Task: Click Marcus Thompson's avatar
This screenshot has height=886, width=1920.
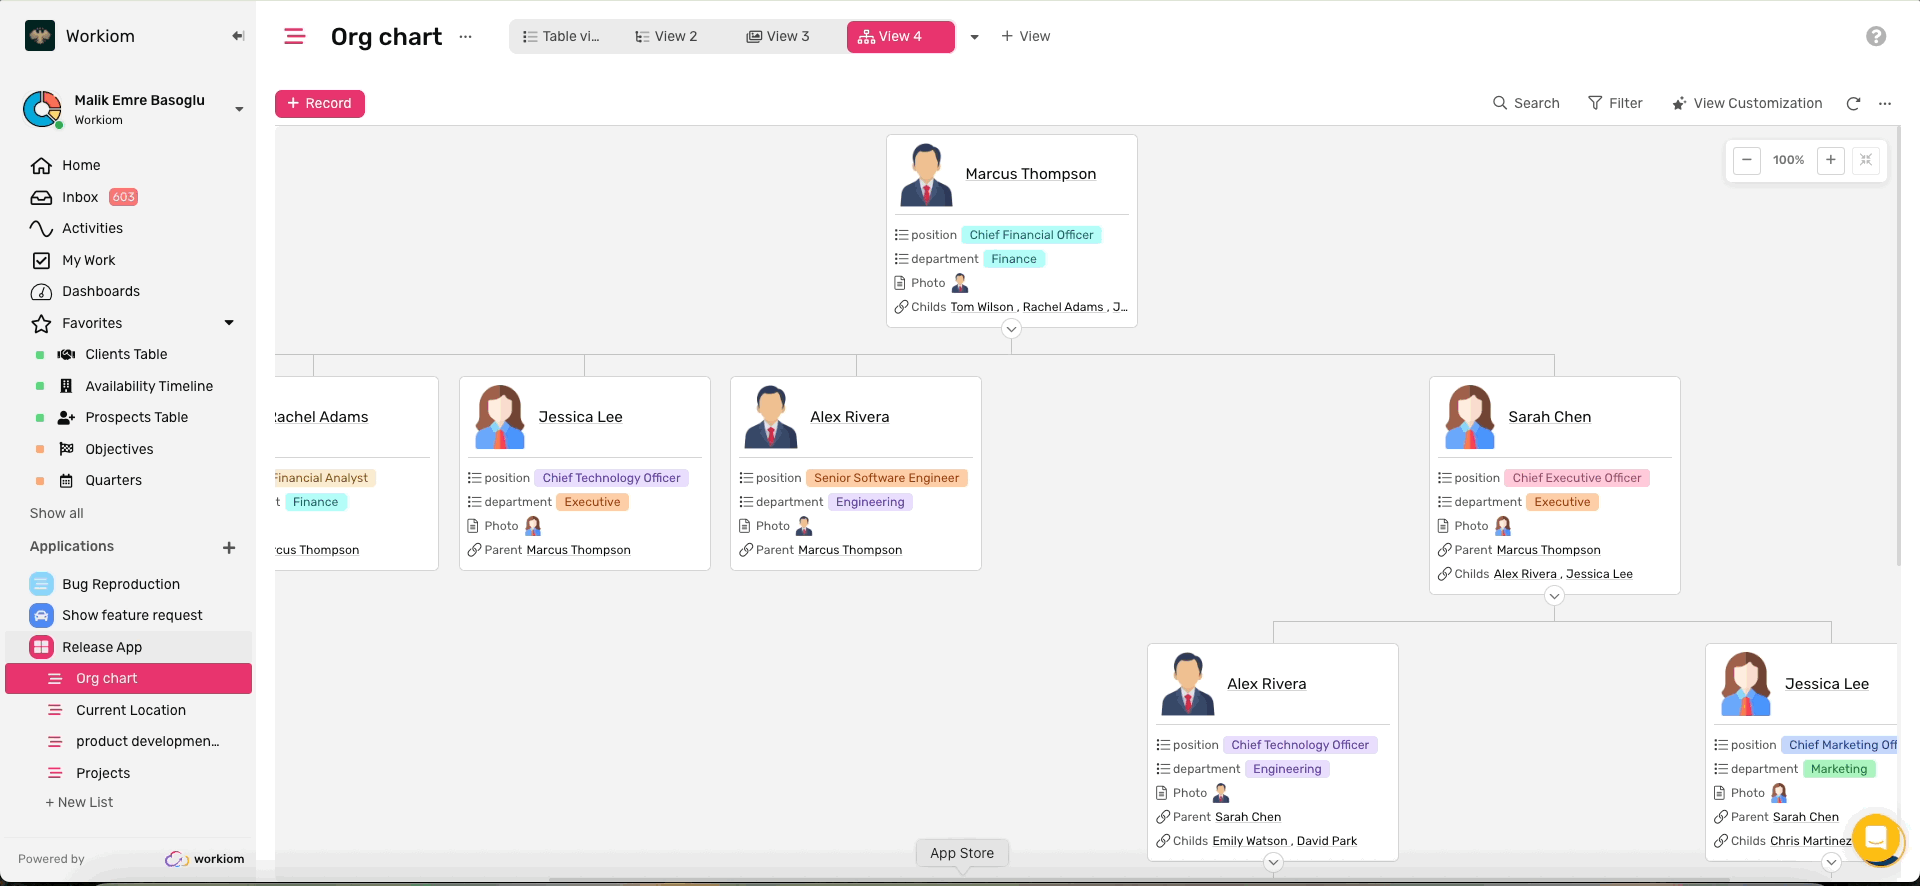Action: point(926,175)
